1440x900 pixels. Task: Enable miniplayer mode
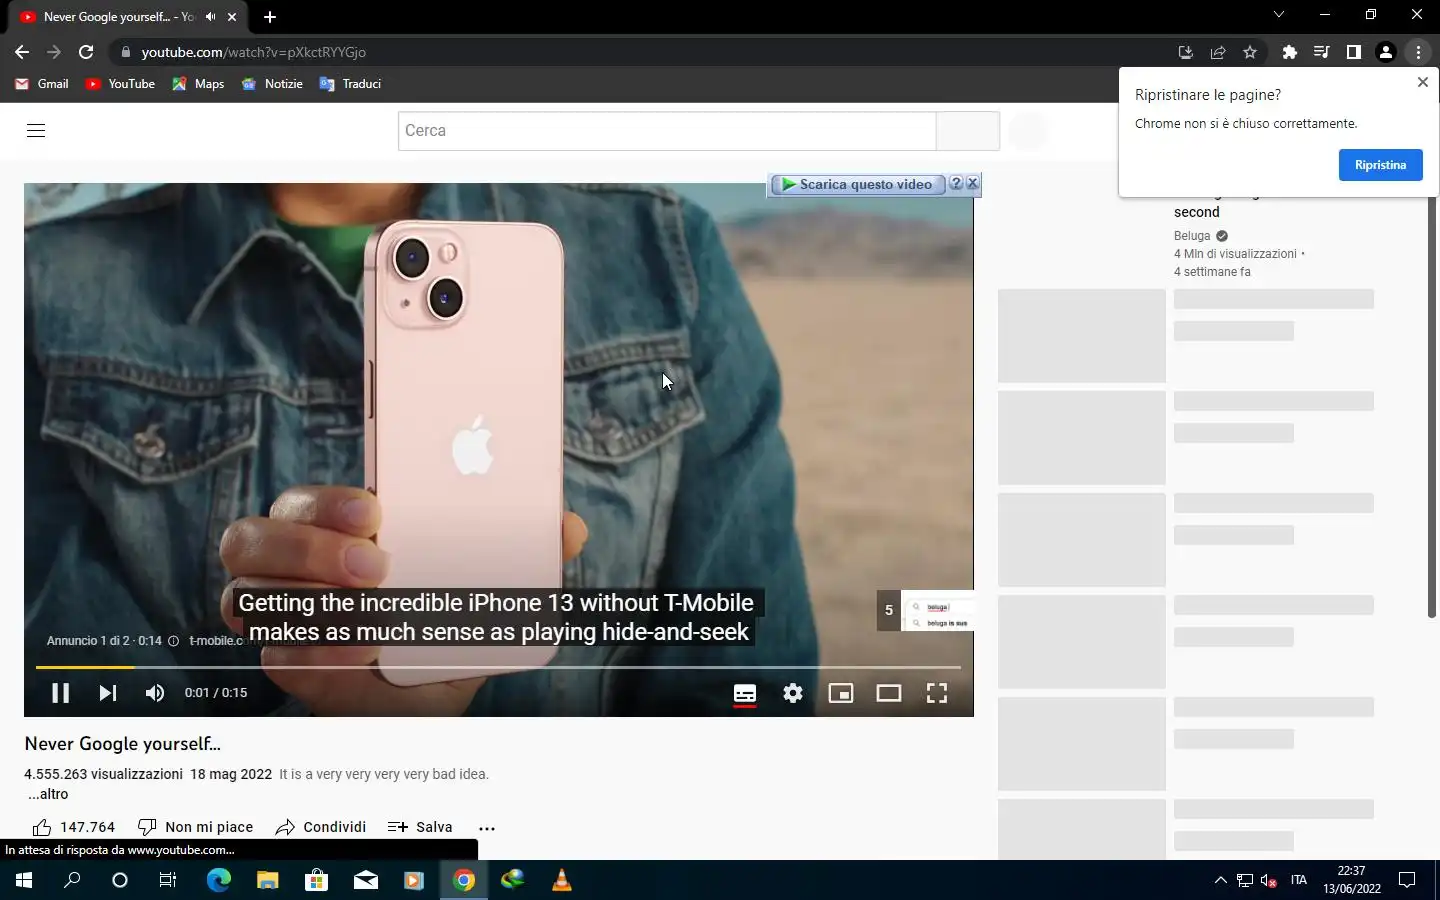(841, 693)
